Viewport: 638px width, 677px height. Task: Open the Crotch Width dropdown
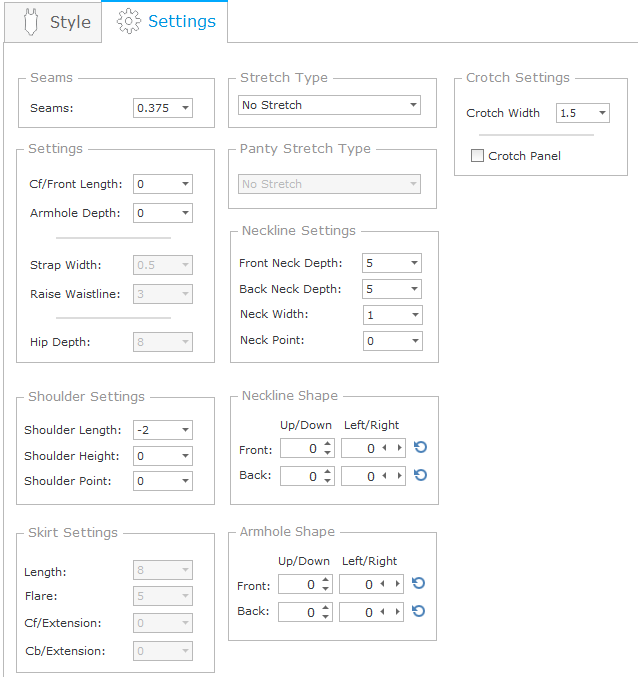[x=601, y=114]
